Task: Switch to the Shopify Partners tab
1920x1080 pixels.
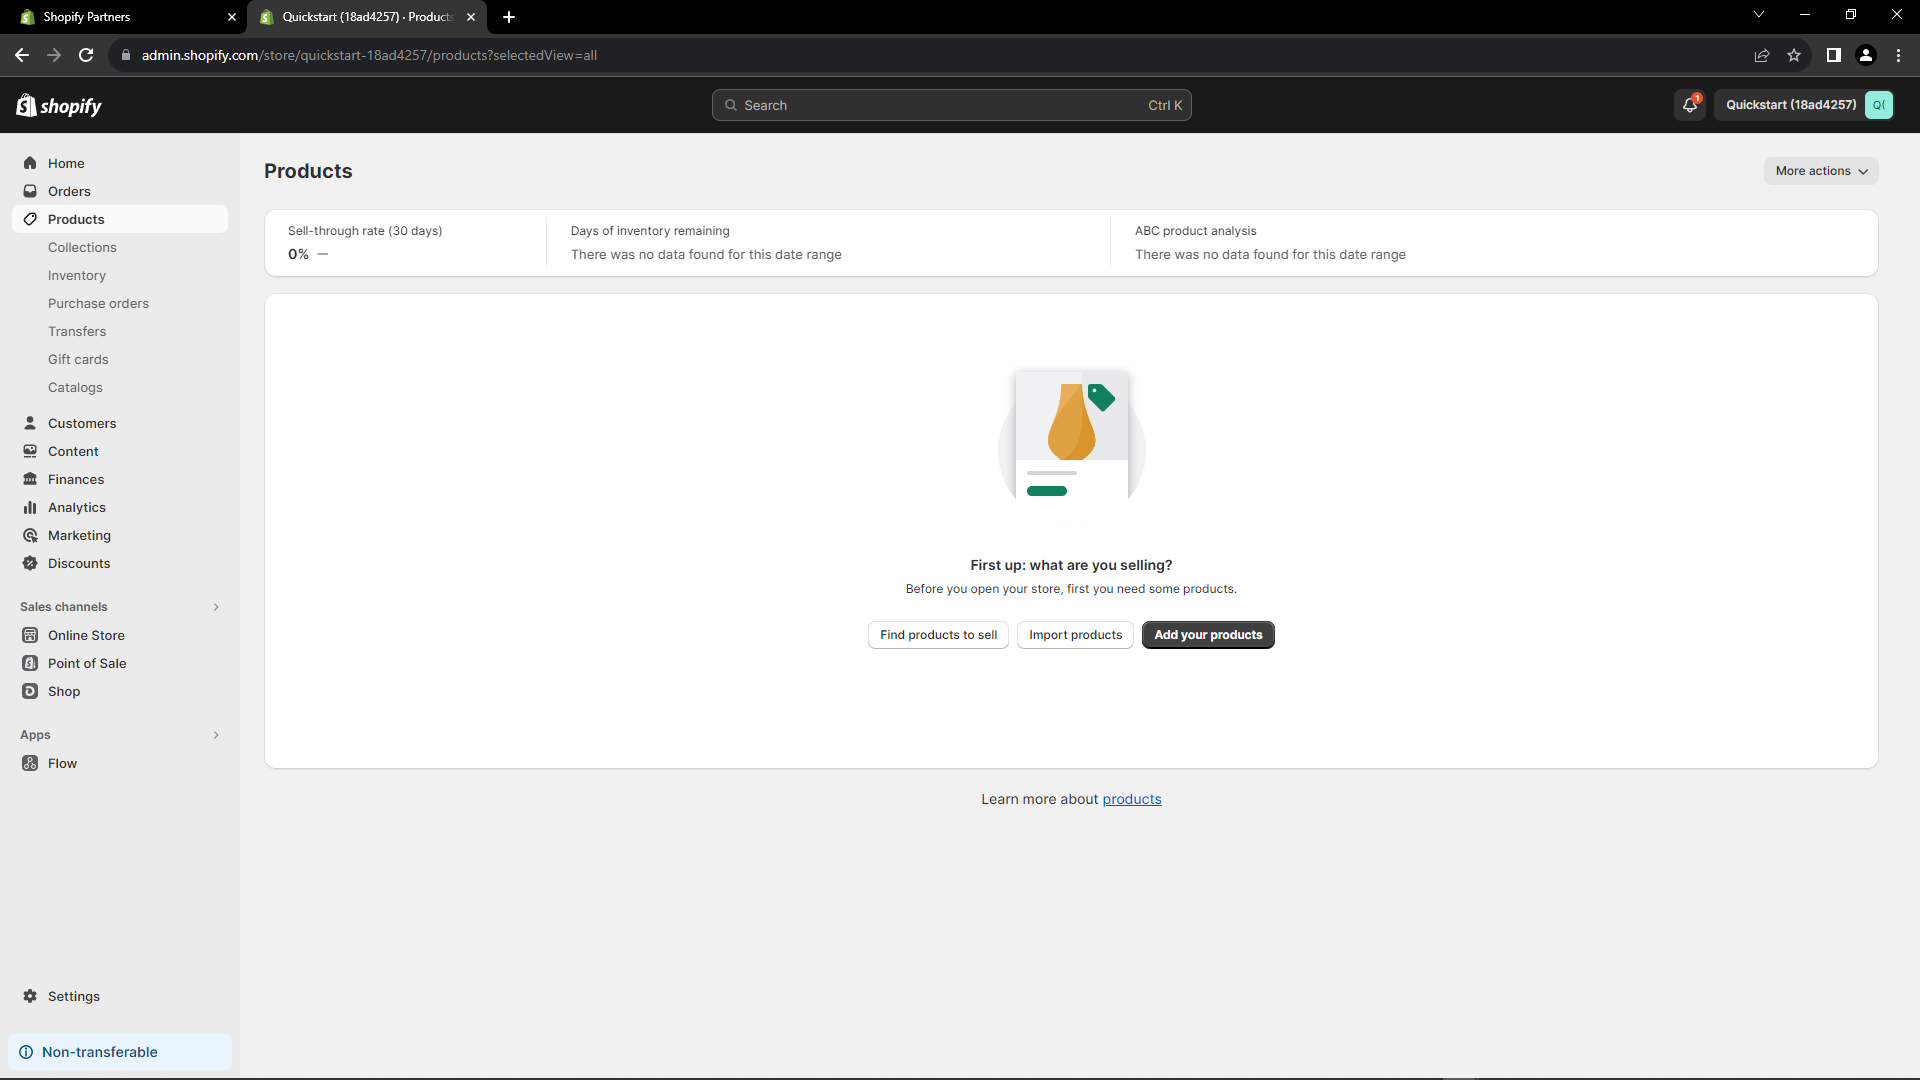Action: click(120, 17)
